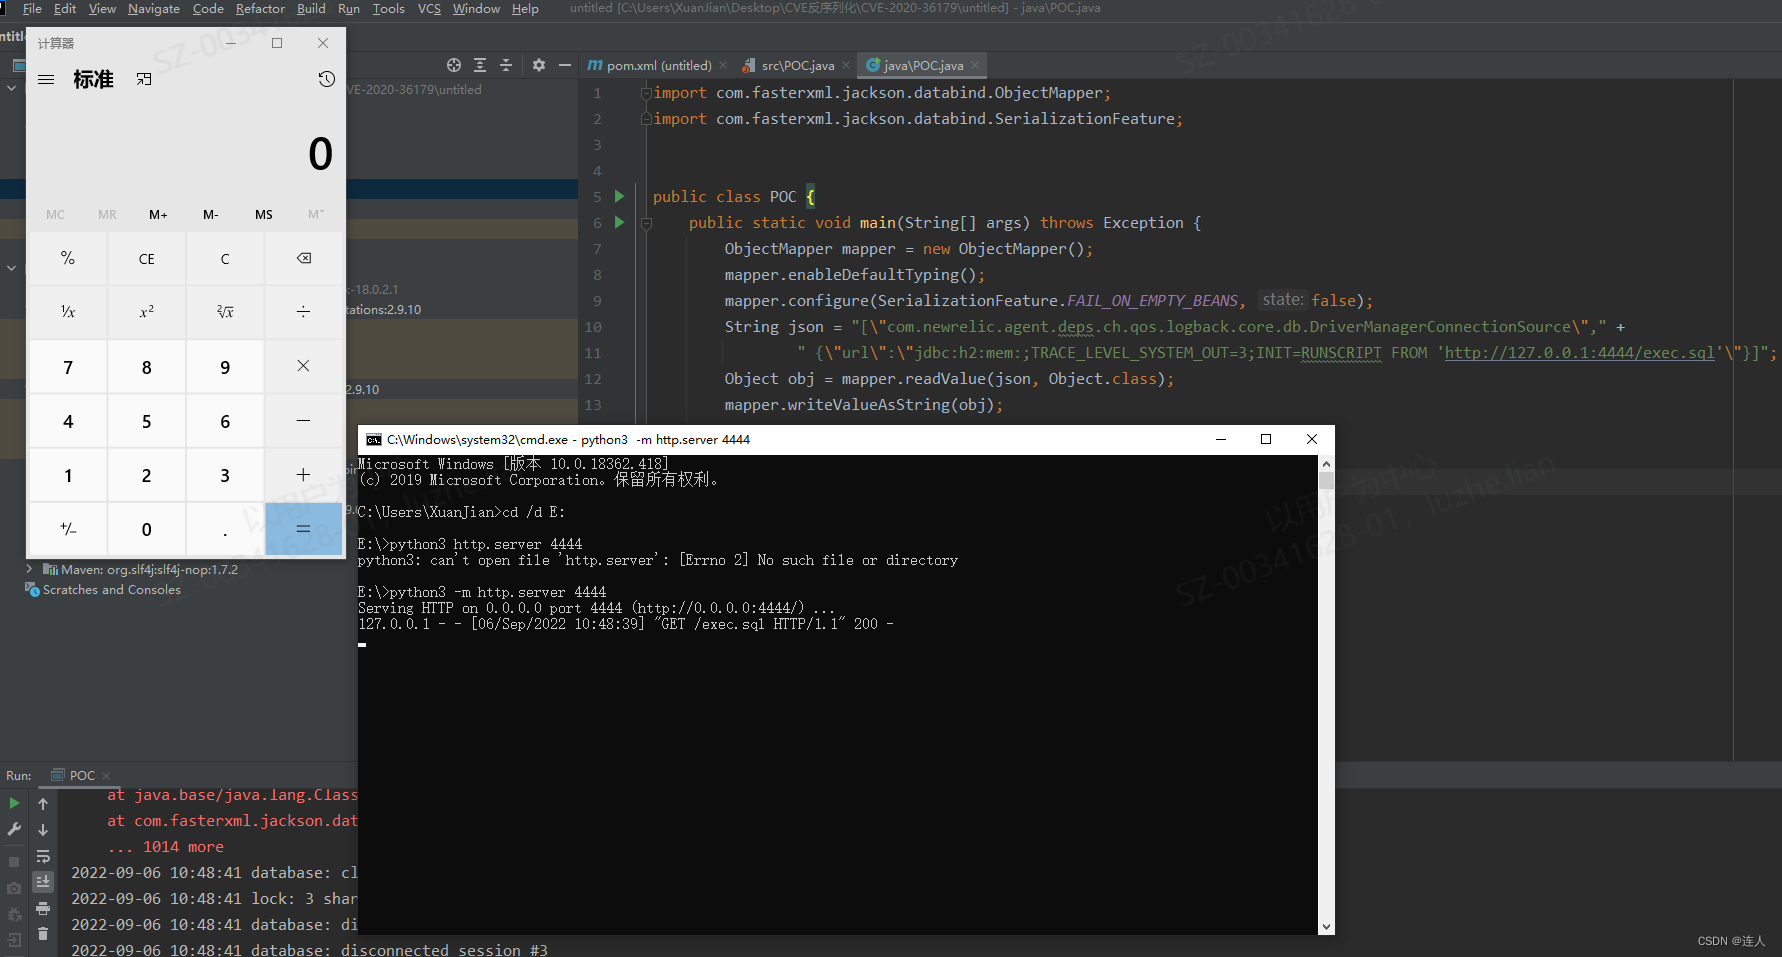
Task: Click memory add M+ button
Action: [x=158, y=214]
